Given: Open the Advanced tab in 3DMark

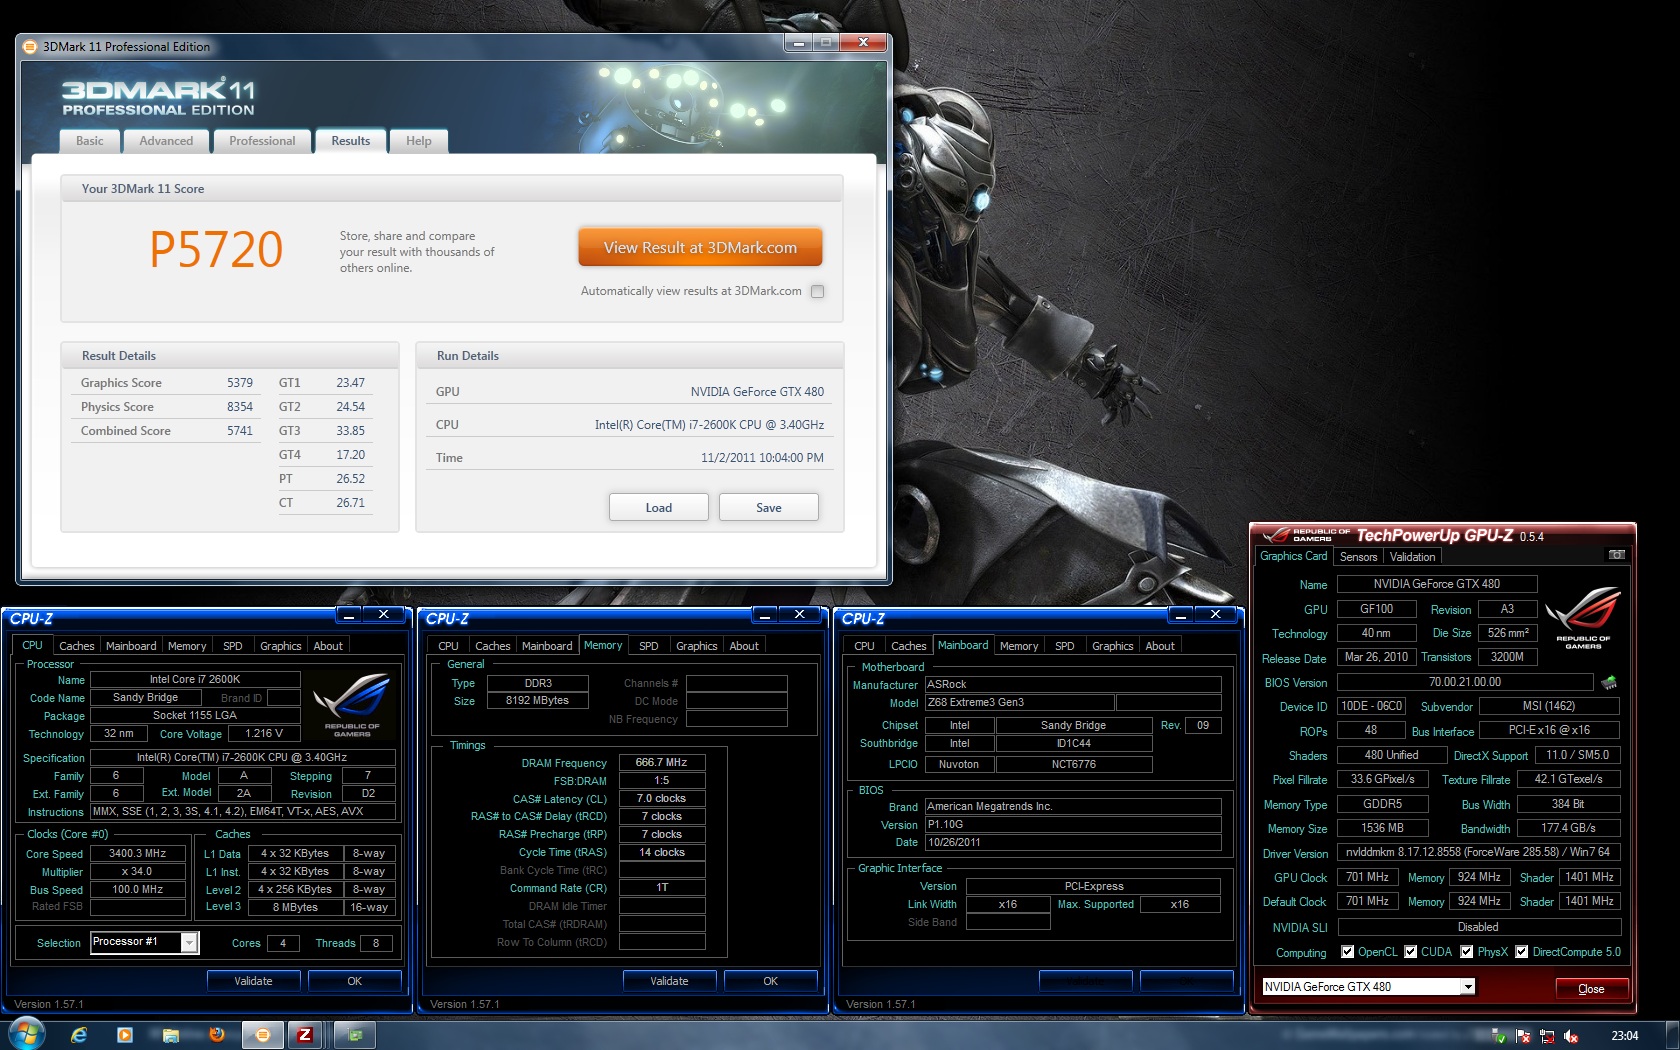Looking at the screenshot, I should (166, 141).
